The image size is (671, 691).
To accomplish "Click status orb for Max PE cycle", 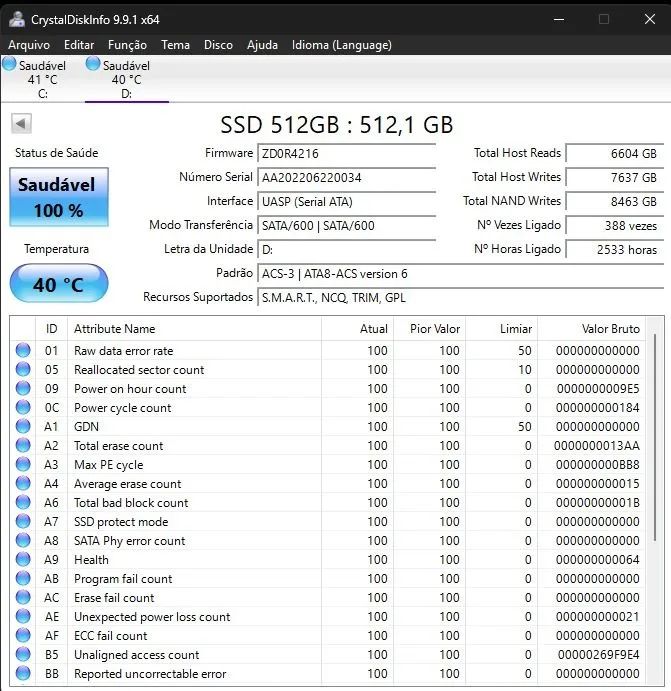I will [x=23, y=464].
